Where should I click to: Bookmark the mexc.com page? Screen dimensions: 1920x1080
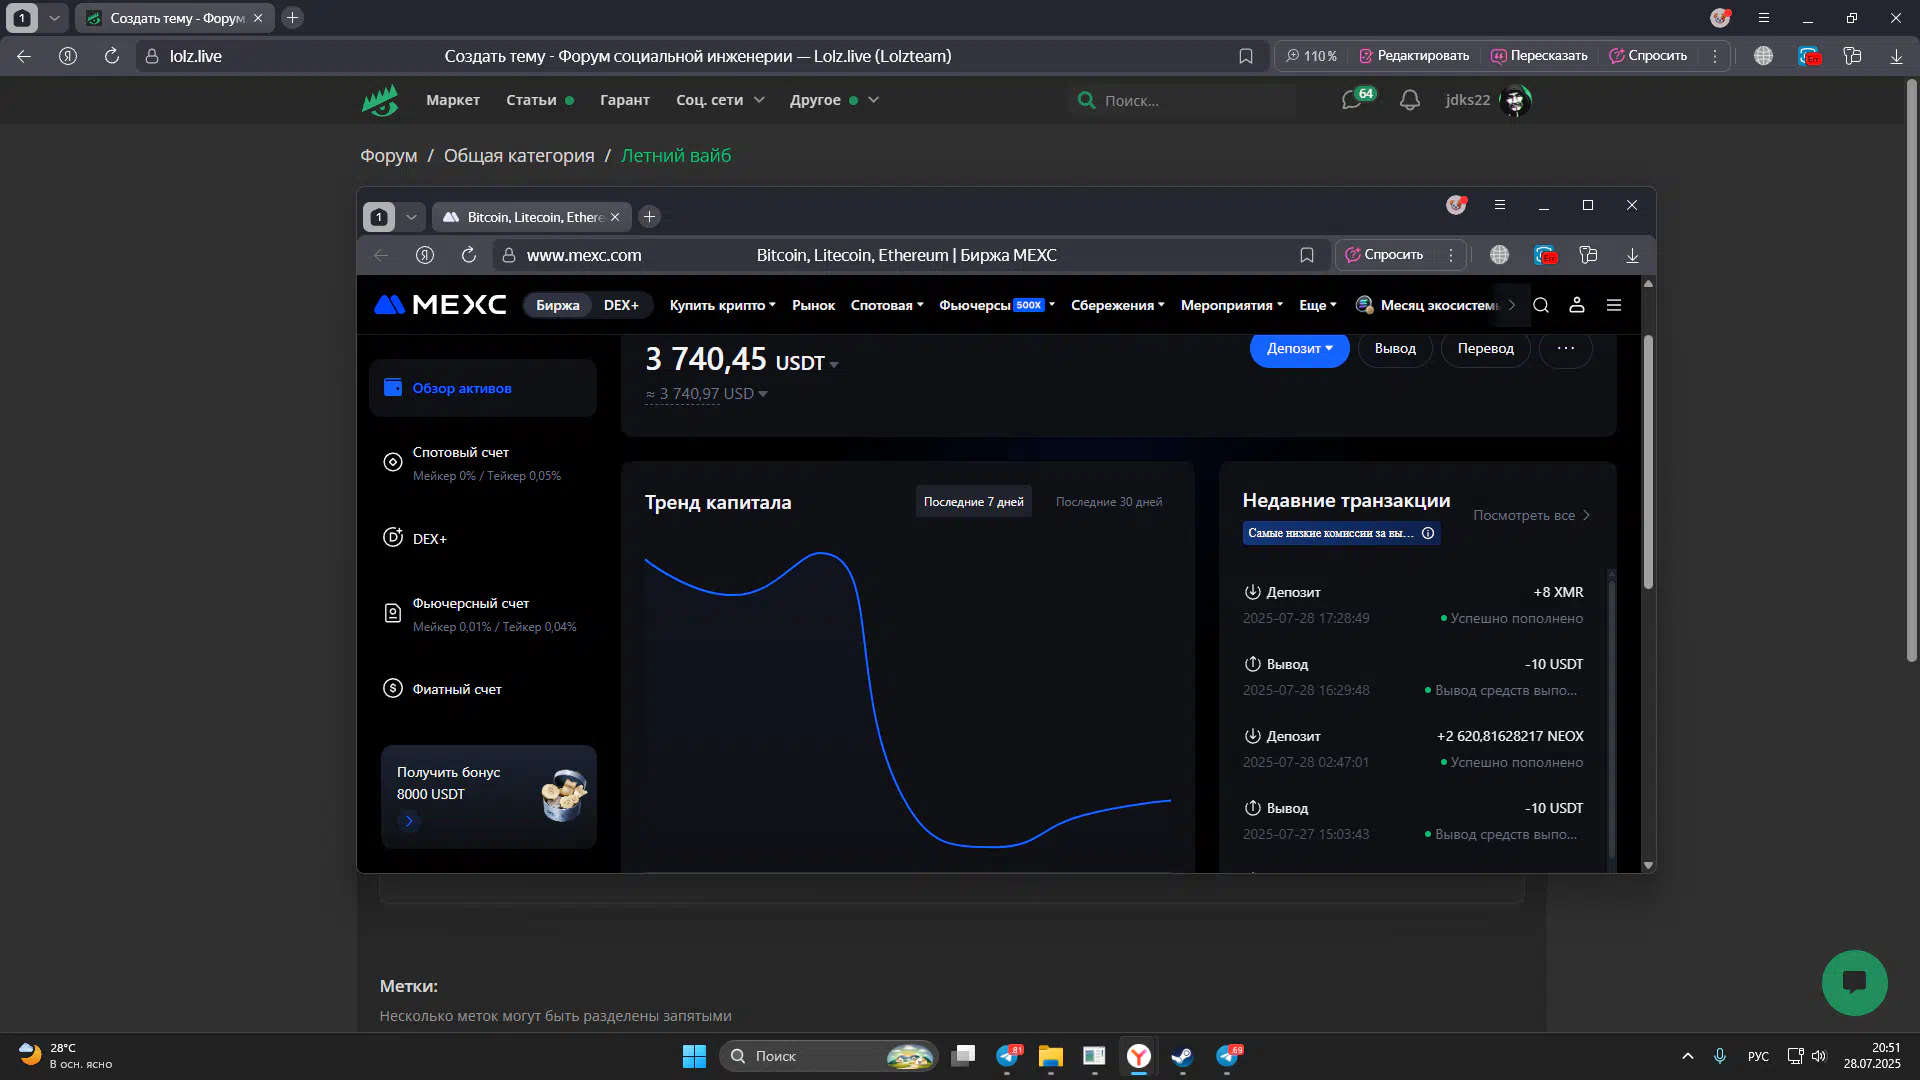pyautogui.click(x=1307, y=255)
